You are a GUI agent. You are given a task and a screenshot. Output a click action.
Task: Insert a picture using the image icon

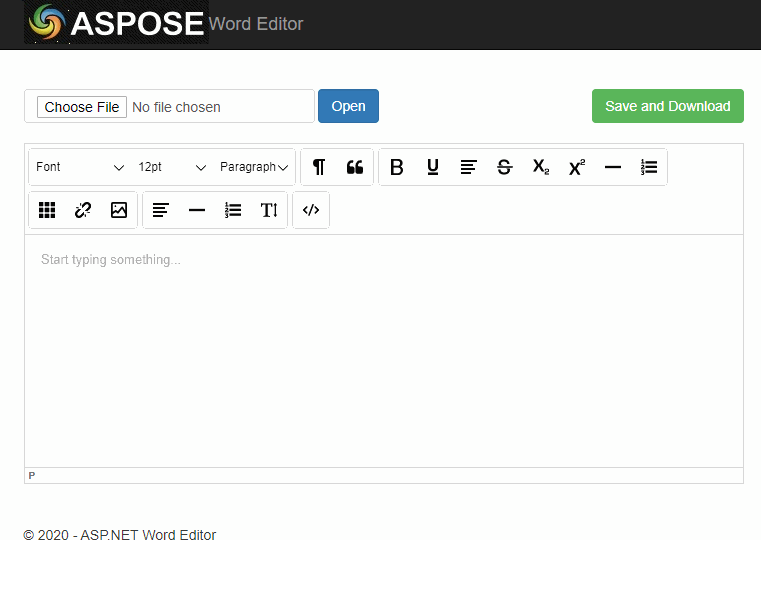point(119,210)
